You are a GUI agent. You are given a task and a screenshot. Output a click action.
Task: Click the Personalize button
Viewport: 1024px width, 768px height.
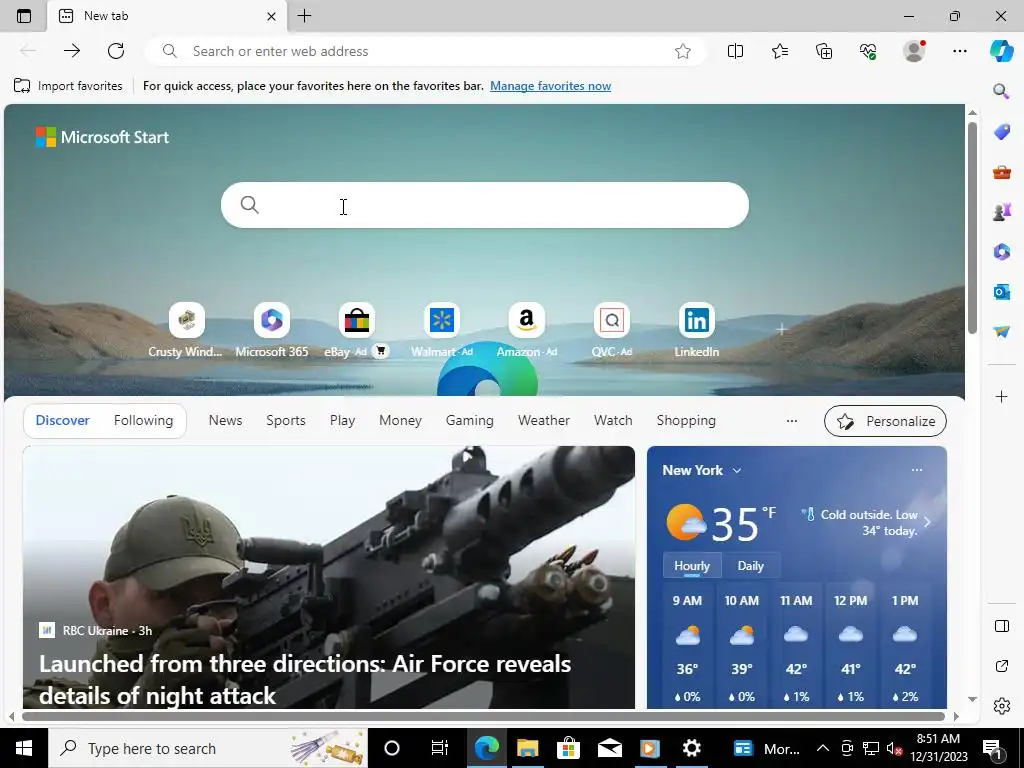click(x=885, y=421)
